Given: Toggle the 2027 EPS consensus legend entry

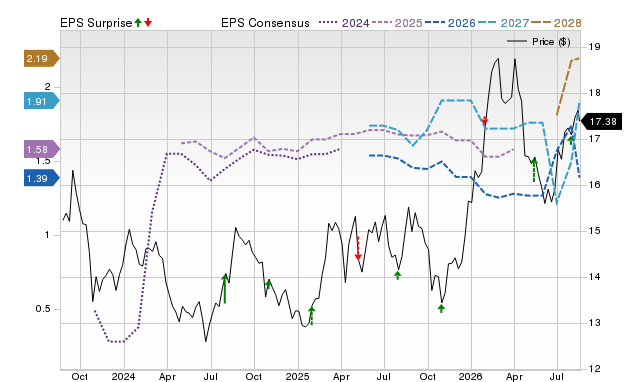Looking at the screenshot, I should point(503,23).
